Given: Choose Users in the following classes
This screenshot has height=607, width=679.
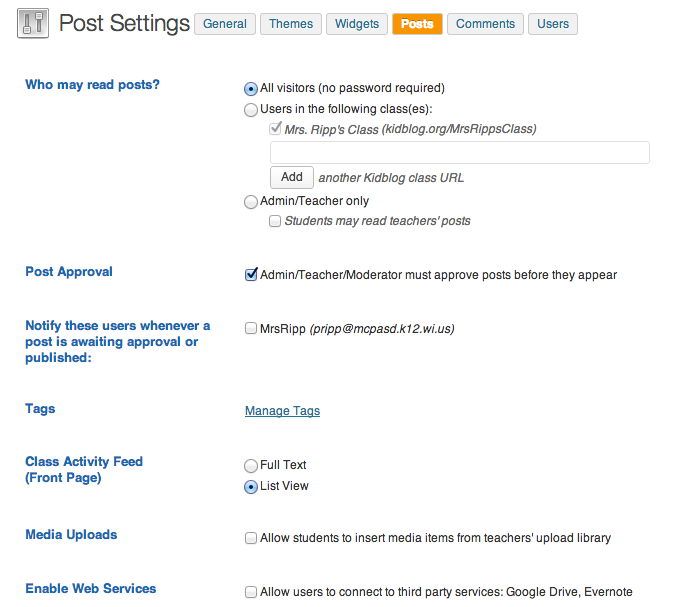Looking at the screenshot, I should point(251,109).
